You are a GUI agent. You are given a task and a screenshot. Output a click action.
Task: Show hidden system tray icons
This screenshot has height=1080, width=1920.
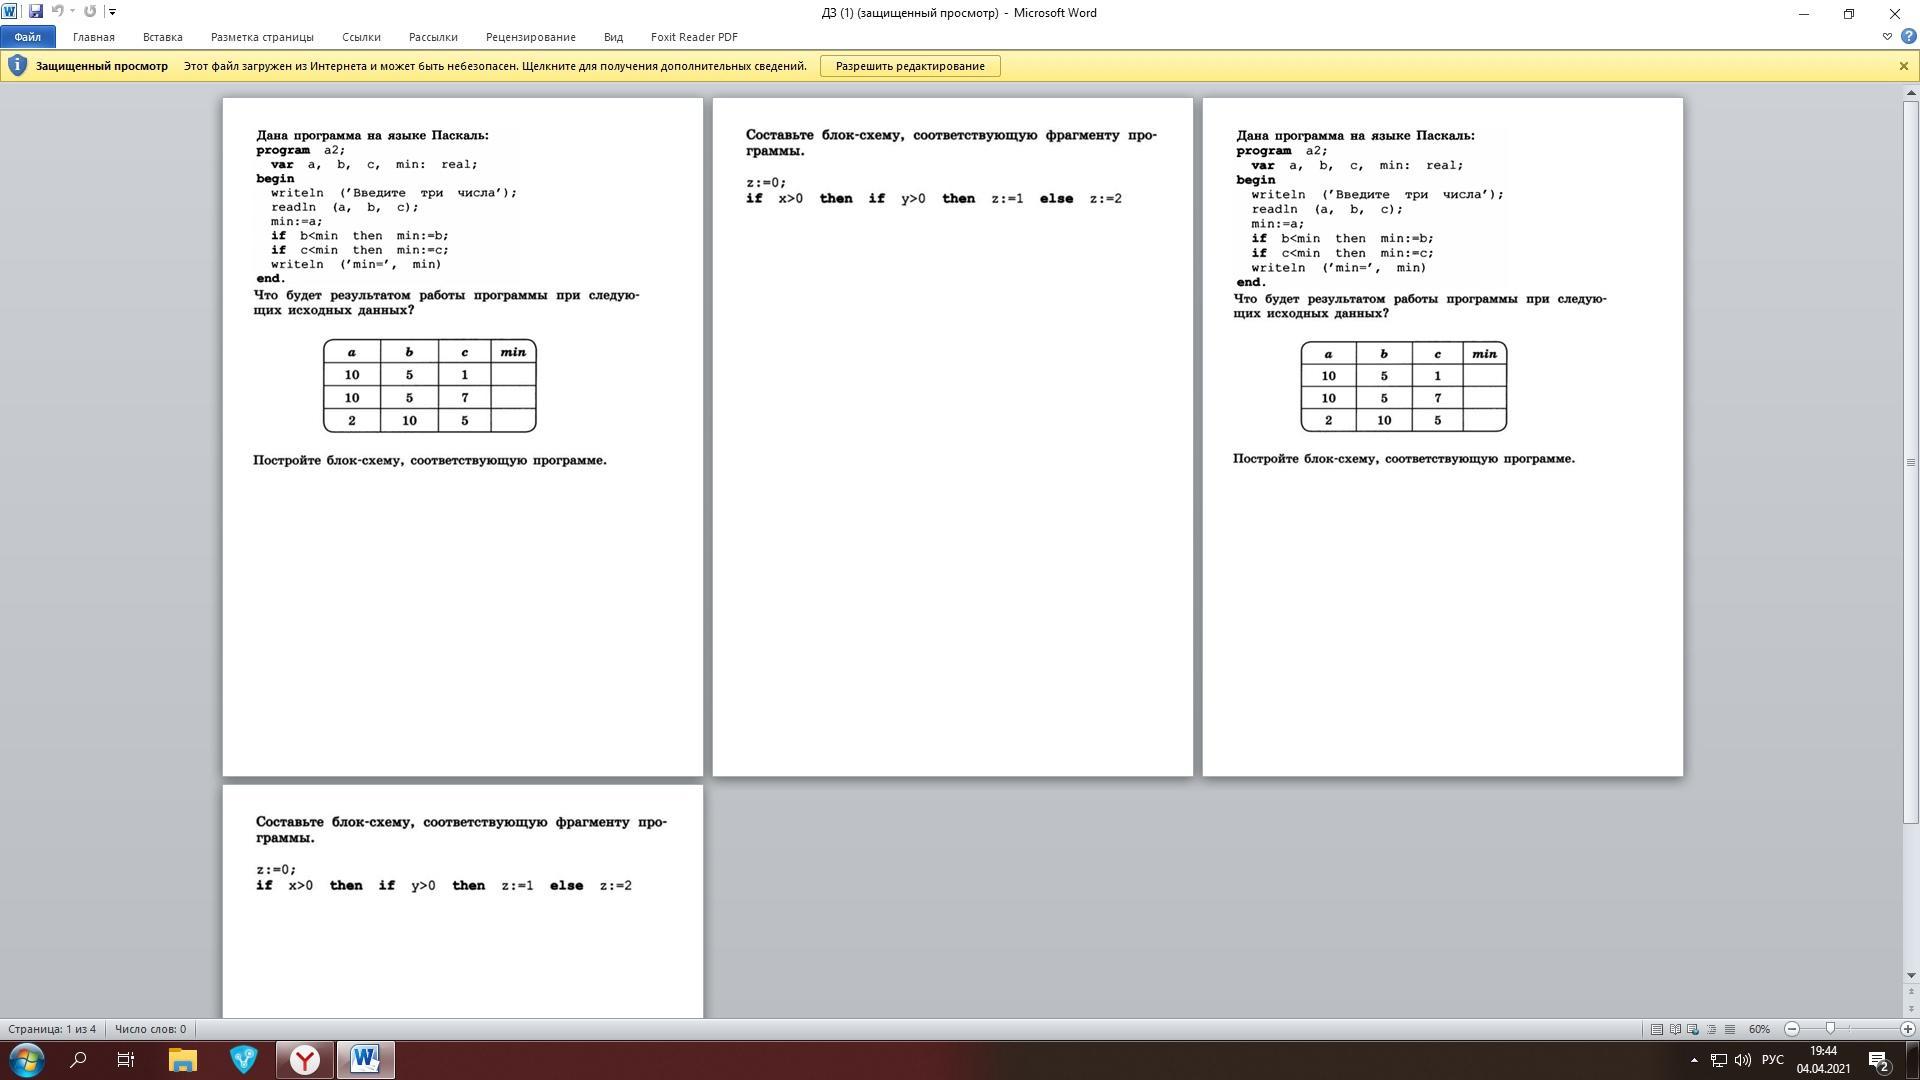click(1694, 1060)
